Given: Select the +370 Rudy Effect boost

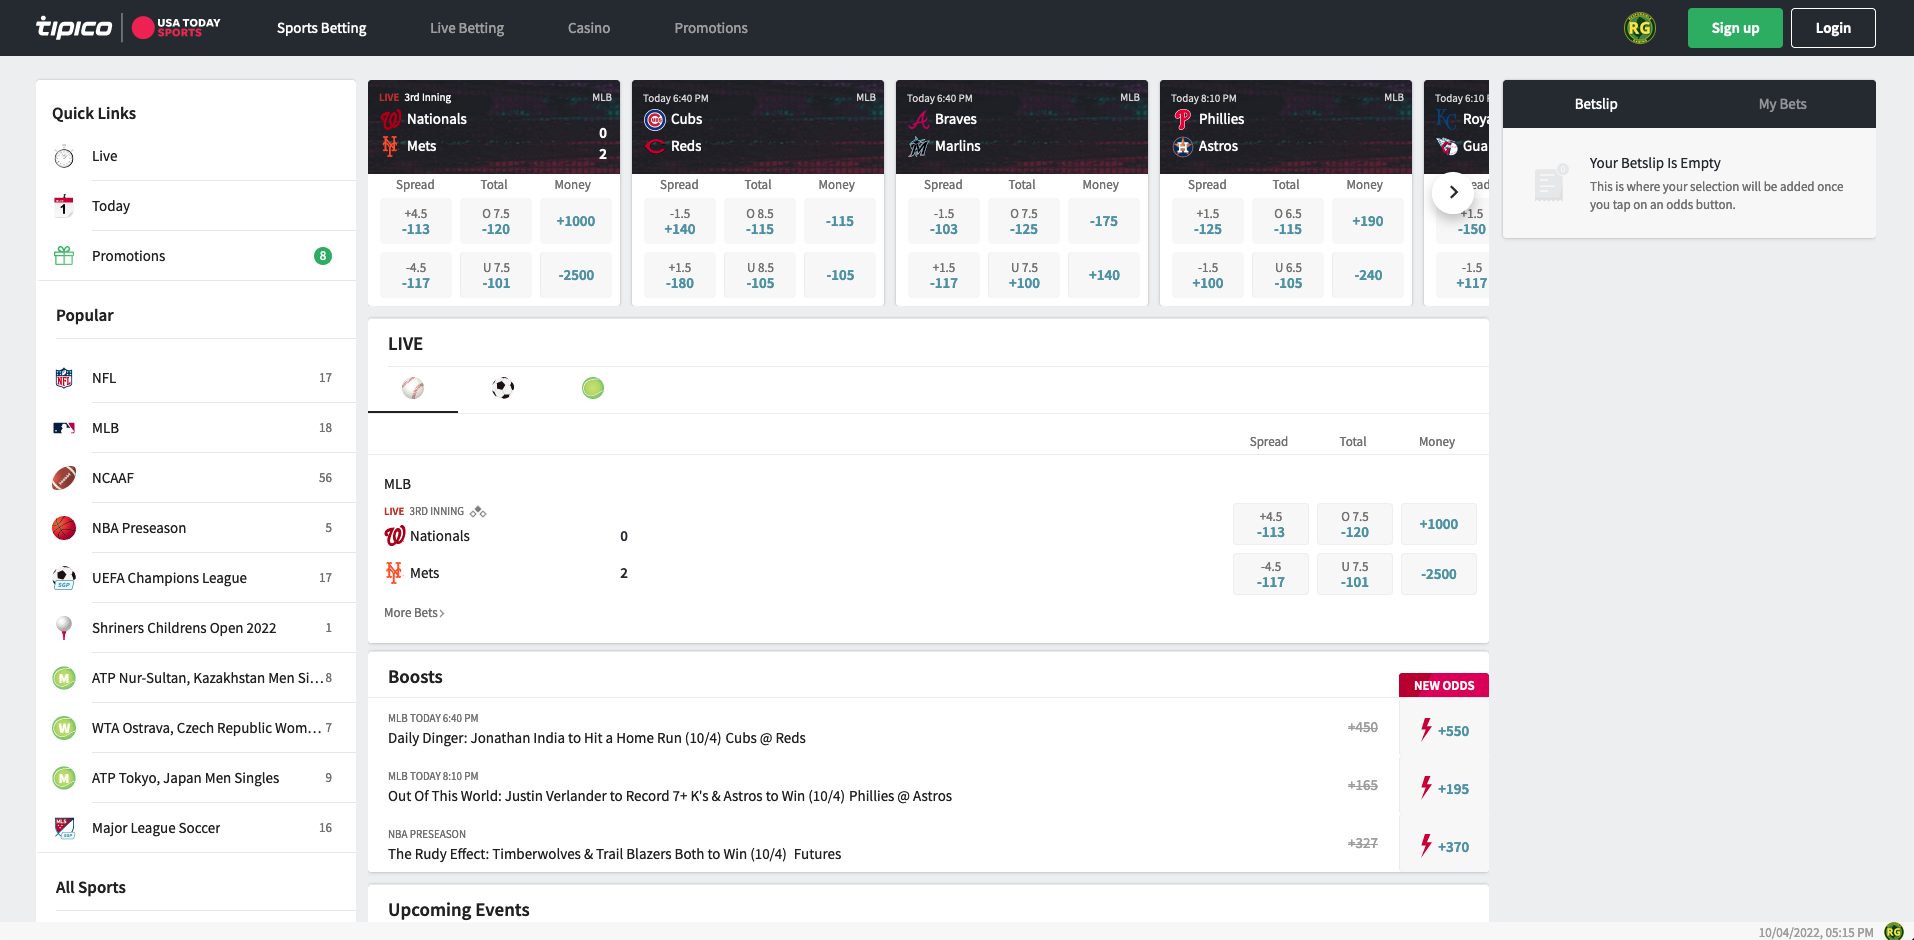Looking at the screenshot, I should 1444,847.
